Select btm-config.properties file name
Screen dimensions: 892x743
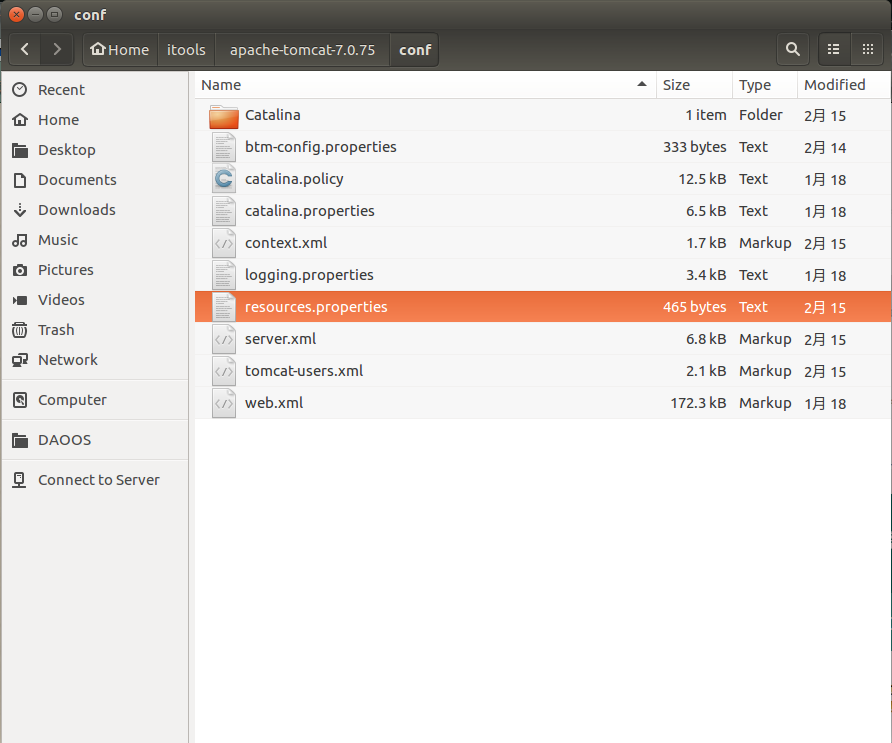[320, 147]
